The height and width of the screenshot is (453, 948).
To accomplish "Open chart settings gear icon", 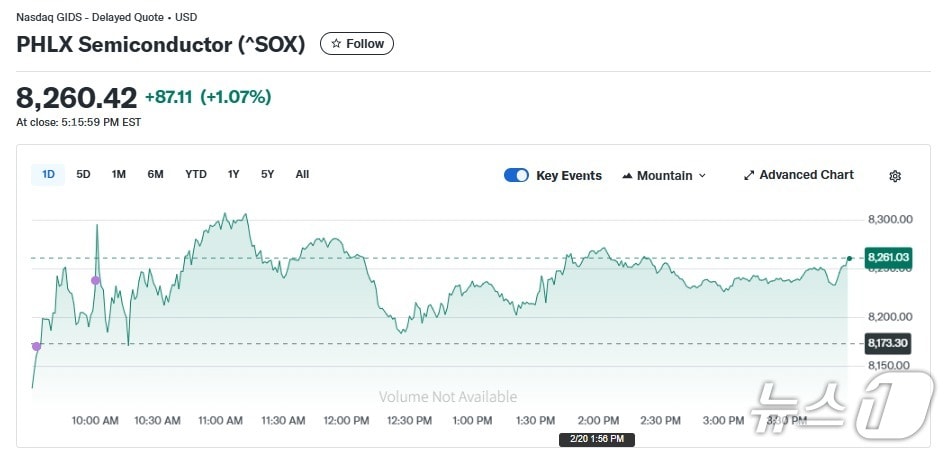I will point(895,176).
